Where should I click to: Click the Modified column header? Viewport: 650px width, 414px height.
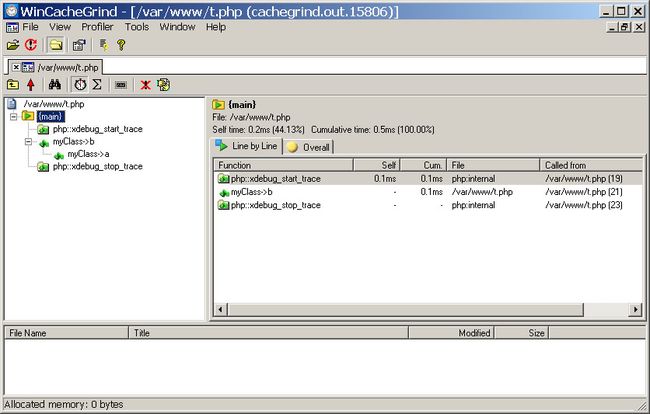451,333
